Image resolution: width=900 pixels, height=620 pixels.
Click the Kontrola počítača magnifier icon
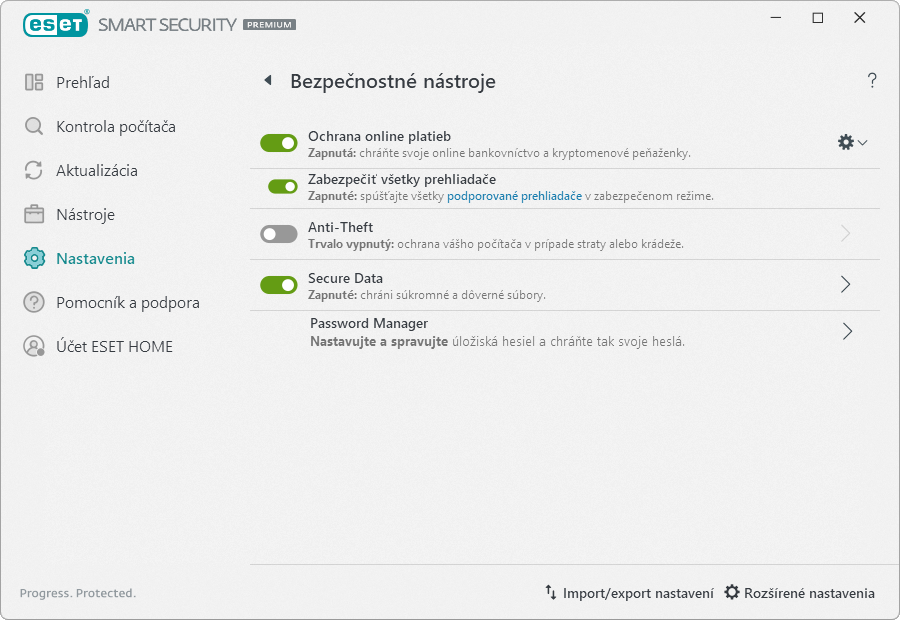pyautogui.click(x=34, y=126)
